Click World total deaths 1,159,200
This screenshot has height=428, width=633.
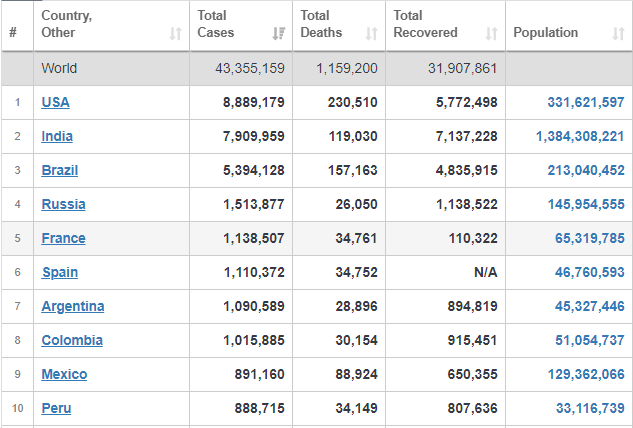tap(346, 68)
